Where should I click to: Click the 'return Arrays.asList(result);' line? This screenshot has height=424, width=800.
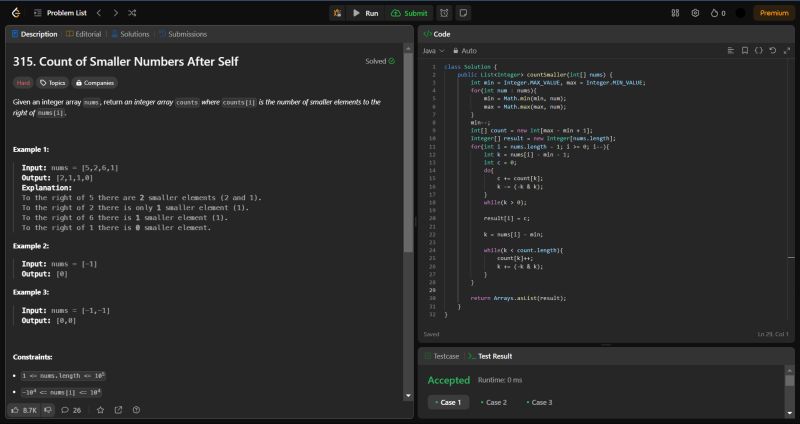pyautogui.click(x=518, y=298)
